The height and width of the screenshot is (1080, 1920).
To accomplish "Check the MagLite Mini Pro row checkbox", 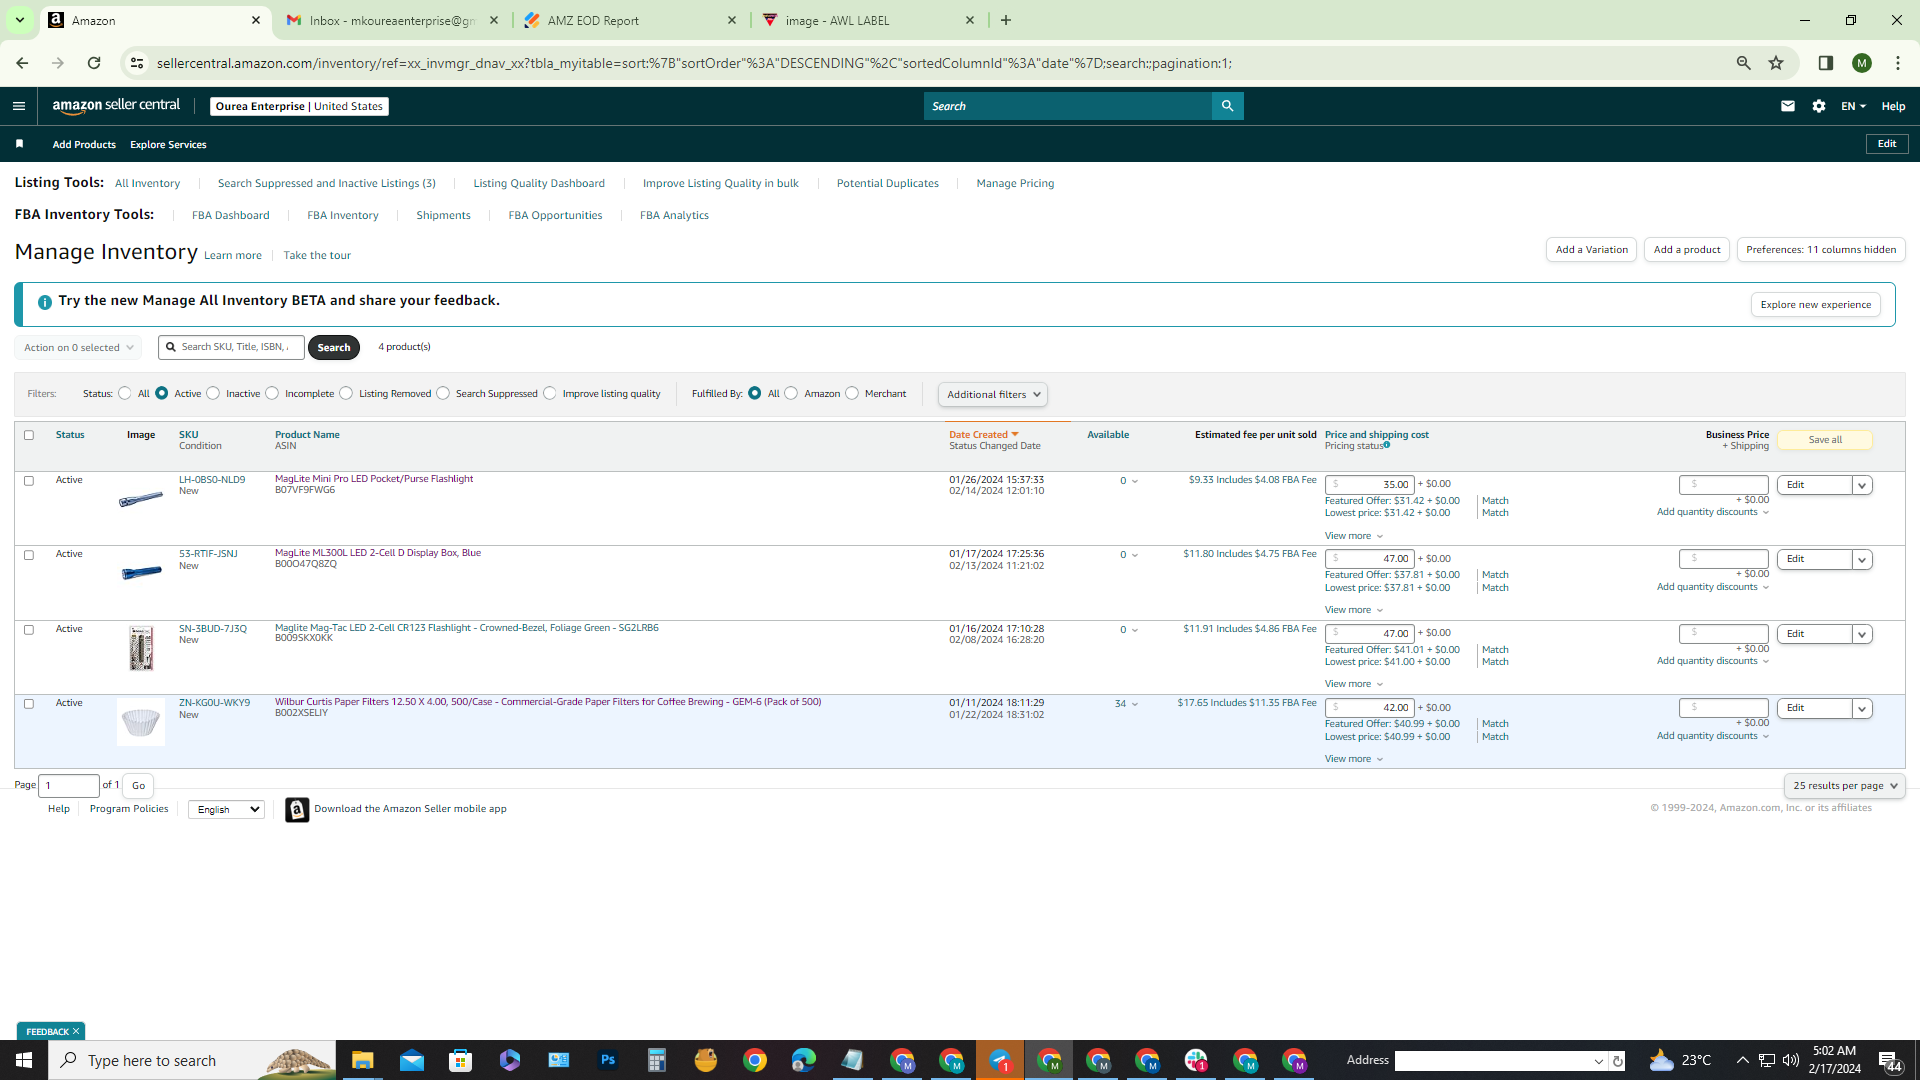I will [29, 481].
